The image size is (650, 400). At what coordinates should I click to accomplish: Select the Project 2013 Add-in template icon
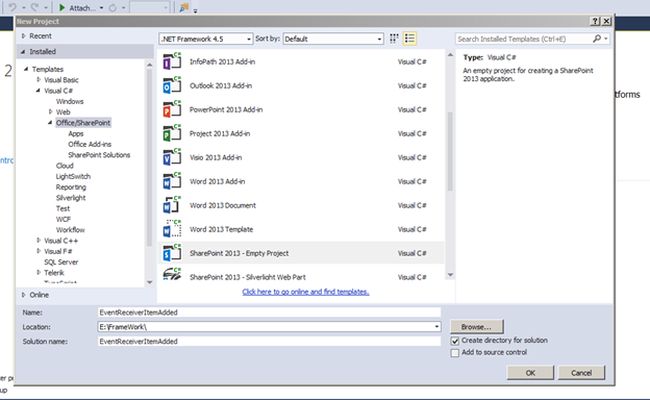coord(172,133)
